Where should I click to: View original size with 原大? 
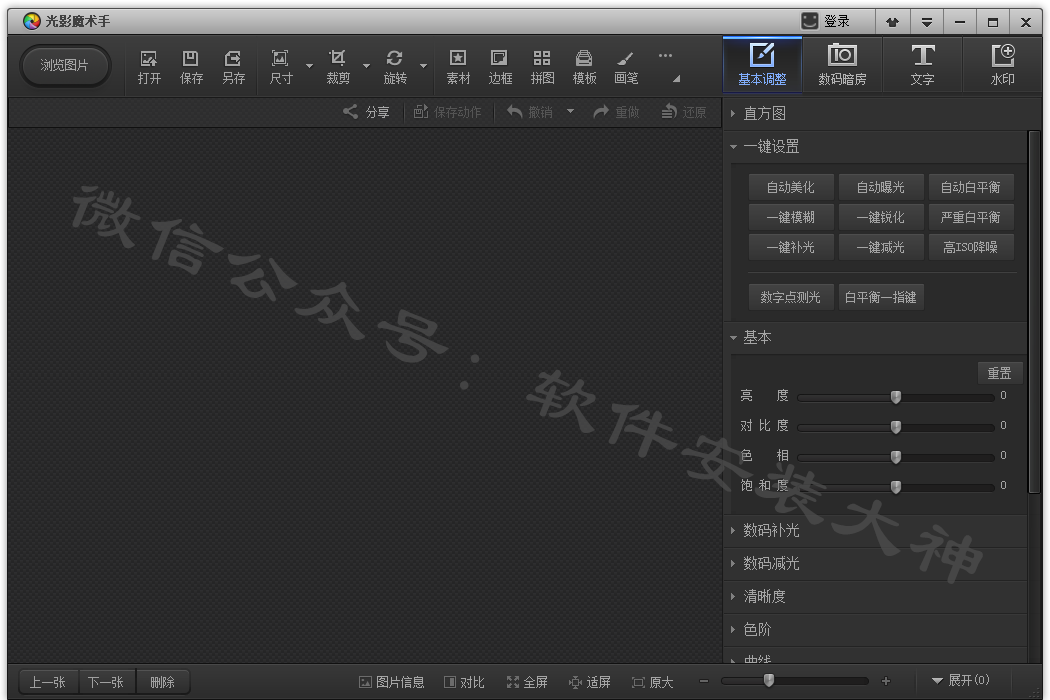click(x=652, y=682)
